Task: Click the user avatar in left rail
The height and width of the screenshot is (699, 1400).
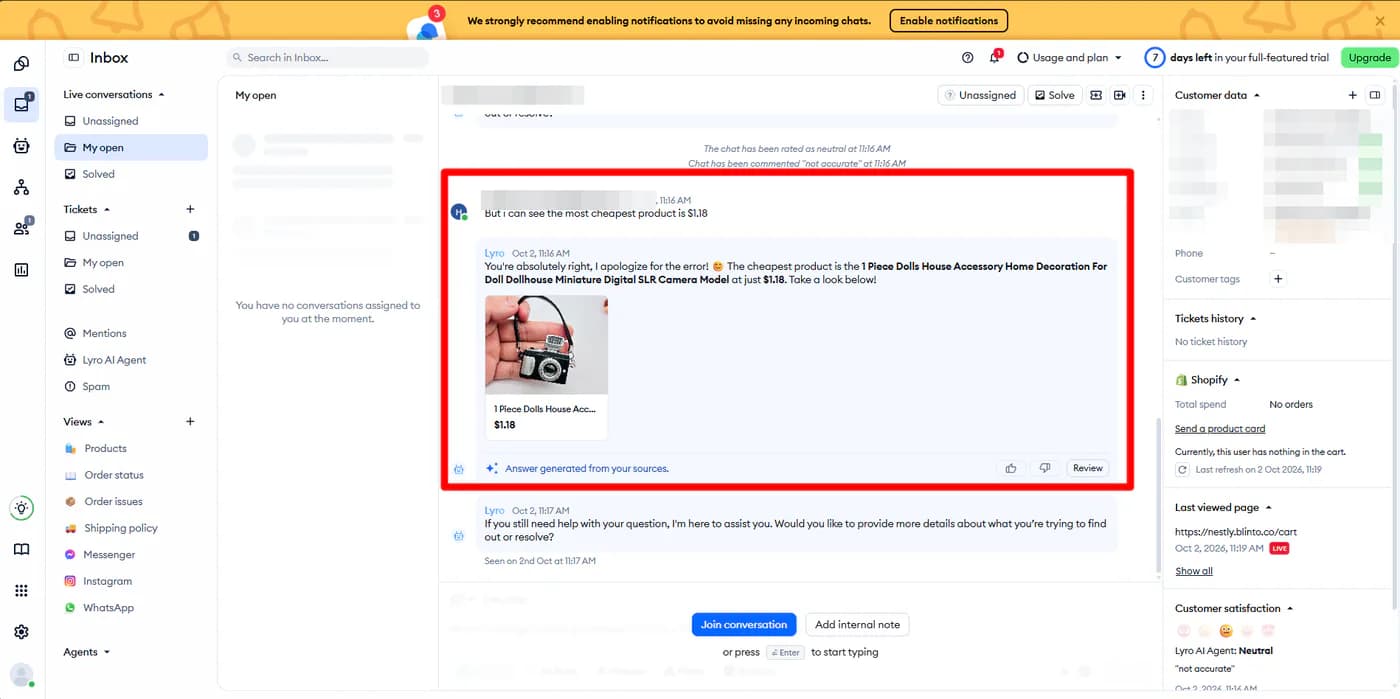Action: click(x=21, y=675)
